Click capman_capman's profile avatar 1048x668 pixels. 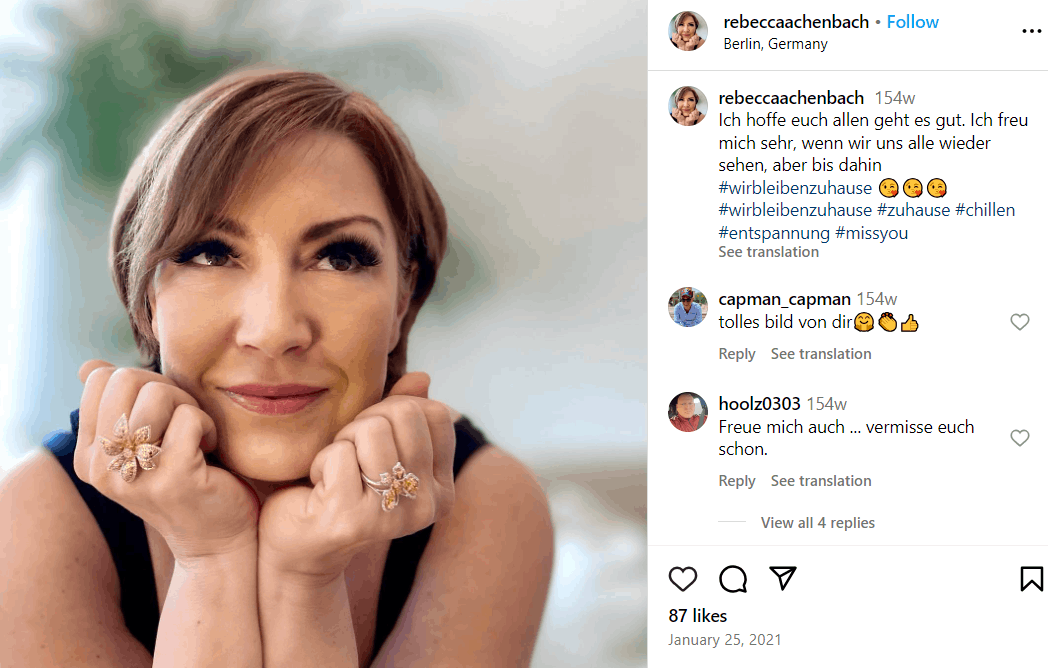pyautogui.click(x=687, y=307)
